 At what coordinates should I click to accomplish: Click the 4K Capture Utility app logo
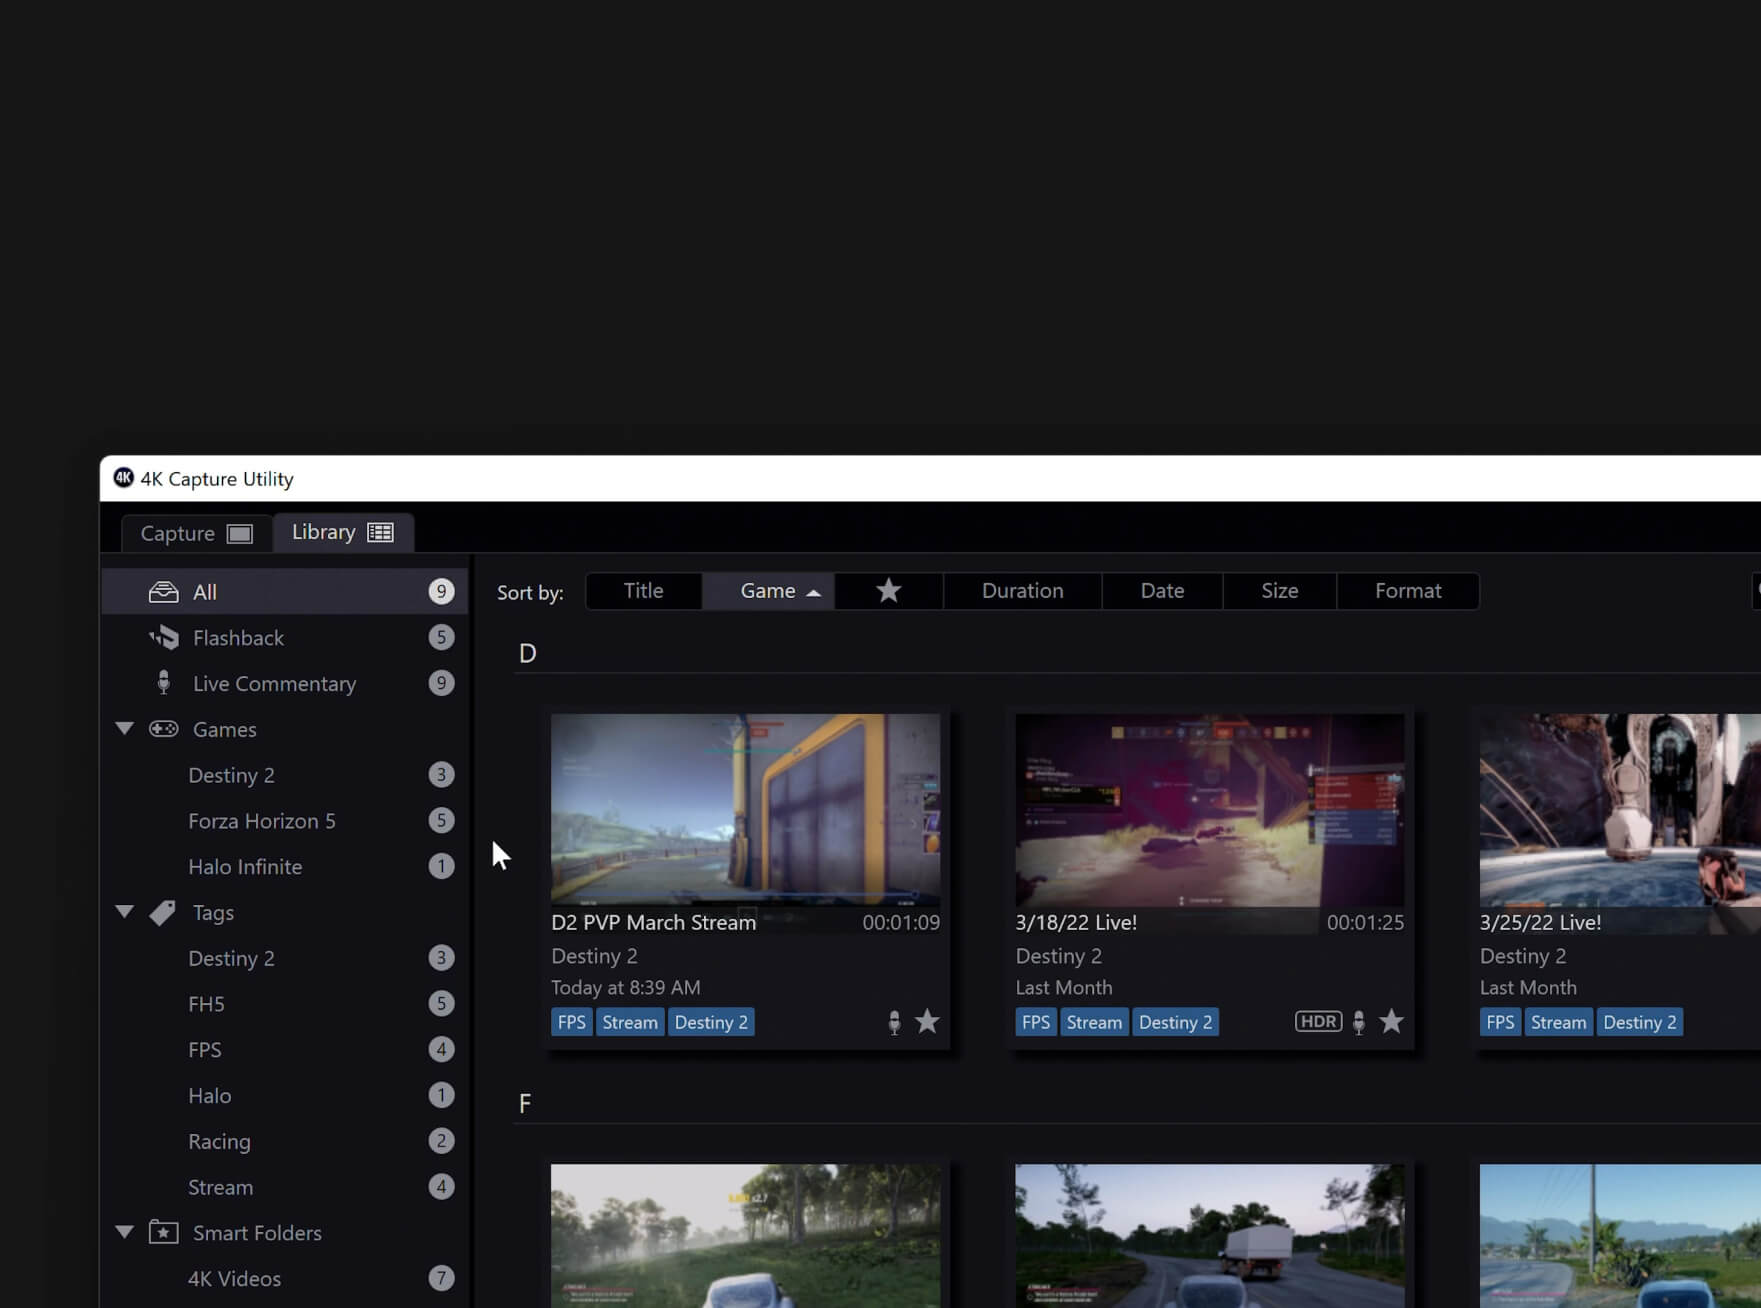[123, 478]
